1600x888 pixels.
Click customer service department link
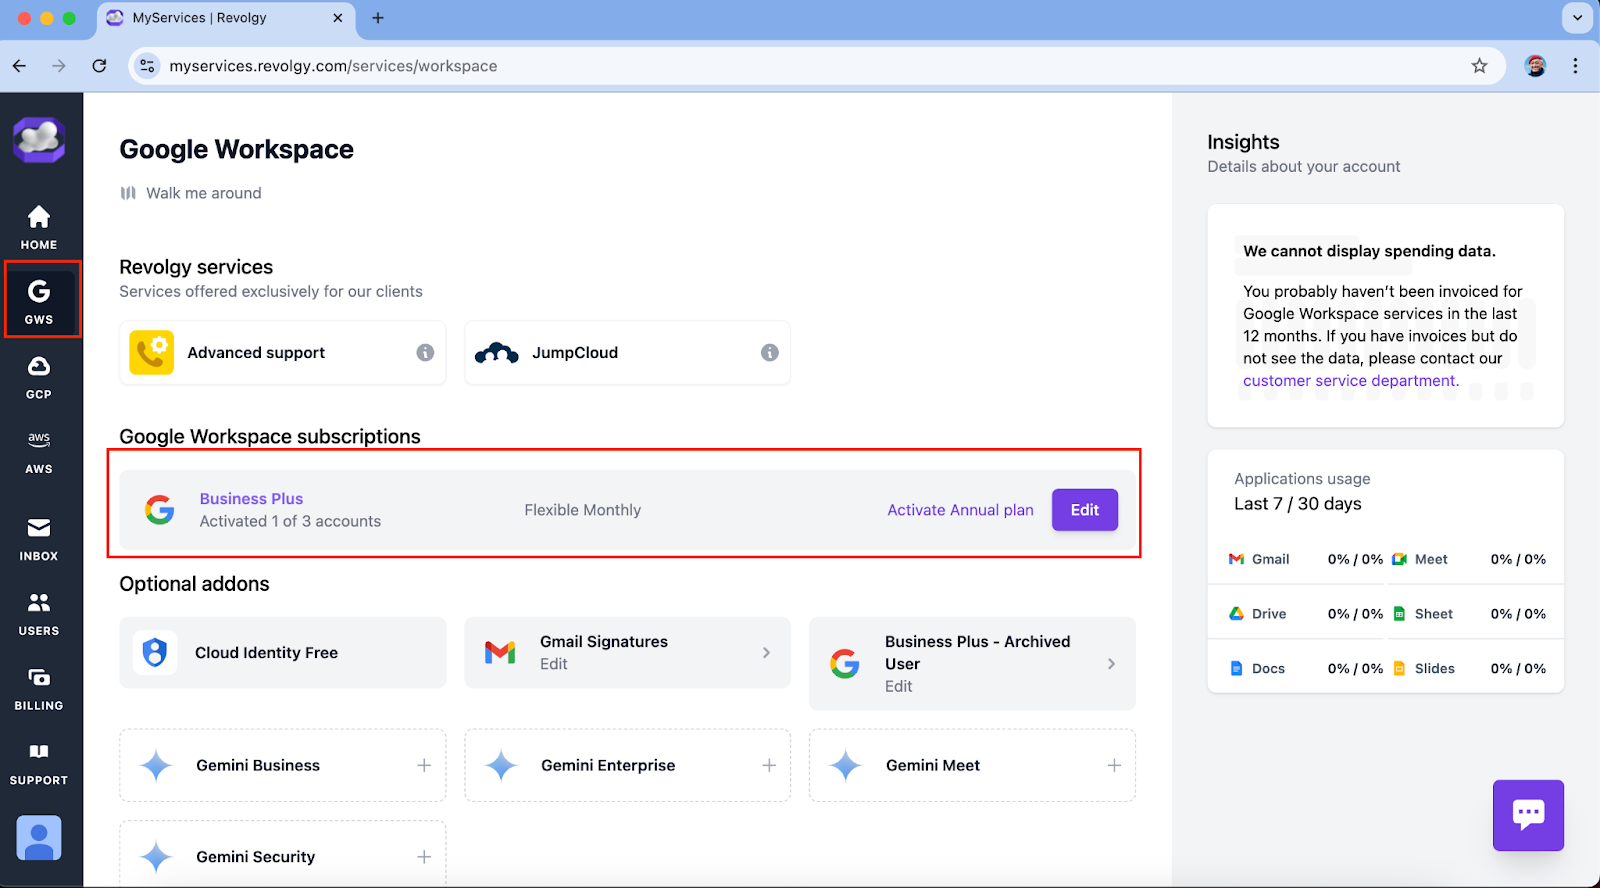1351,381
